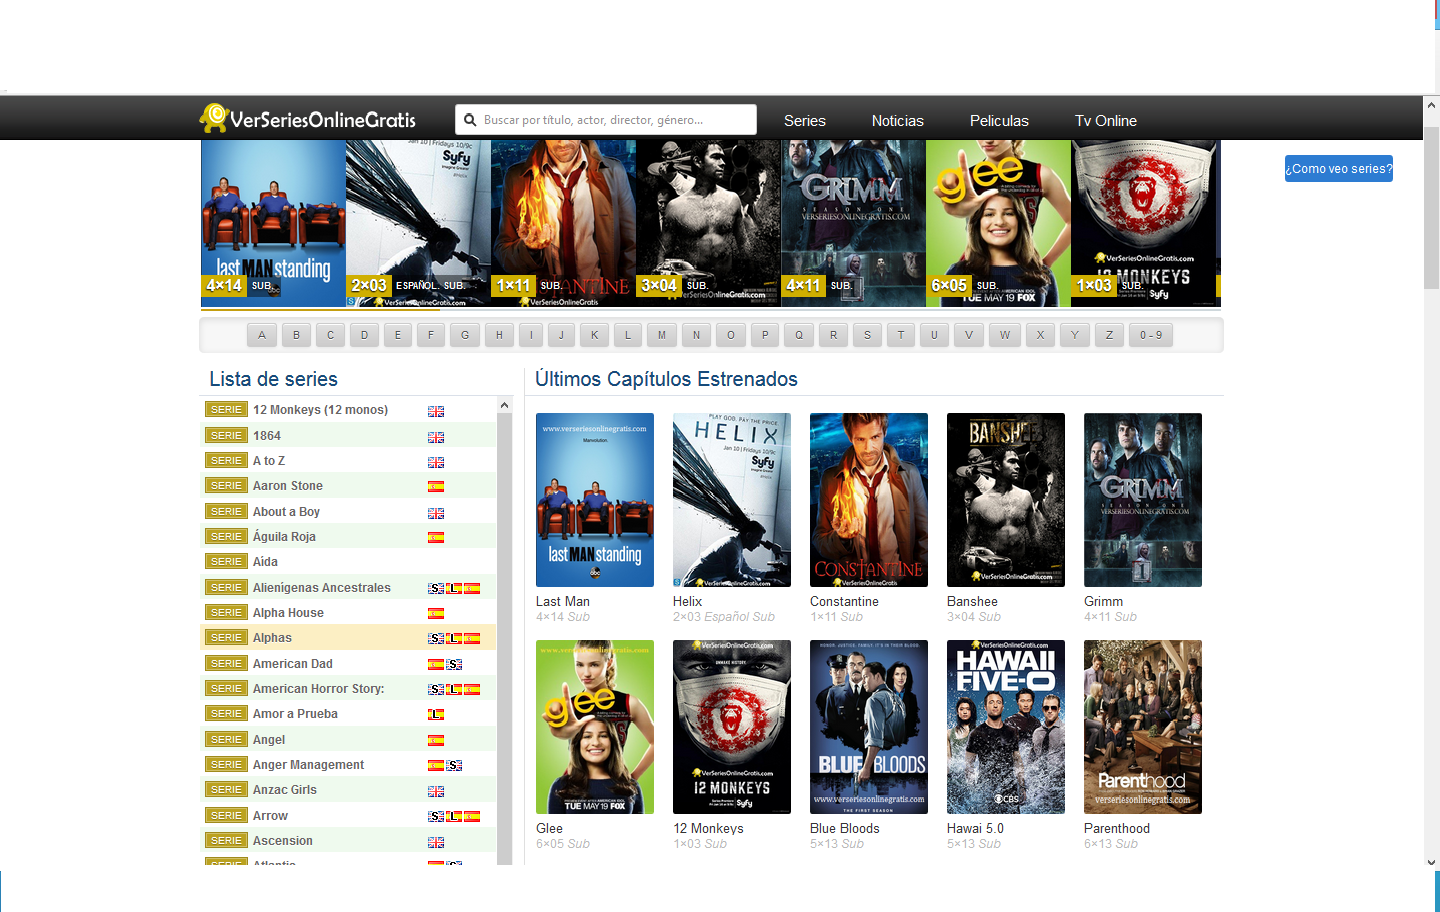Click the flag icon next to Angel
This screenshot has height=912, width=1440.
(436, 741)
